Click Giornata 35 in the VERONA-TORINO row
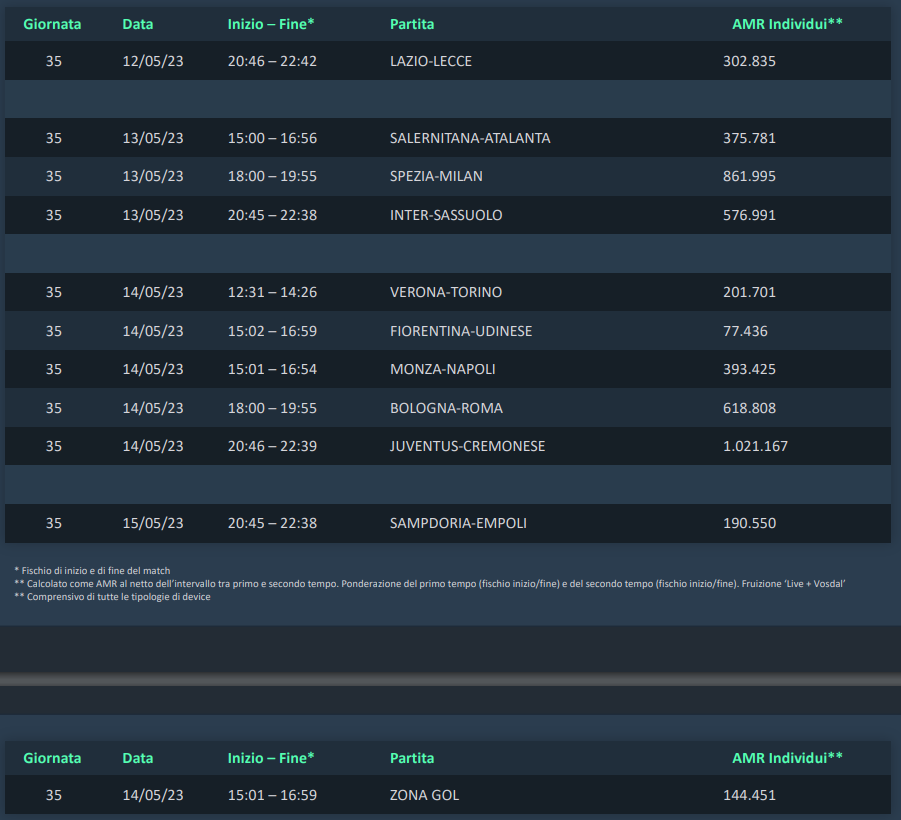Viewport: 901px width, 820px height. point(53,292)
